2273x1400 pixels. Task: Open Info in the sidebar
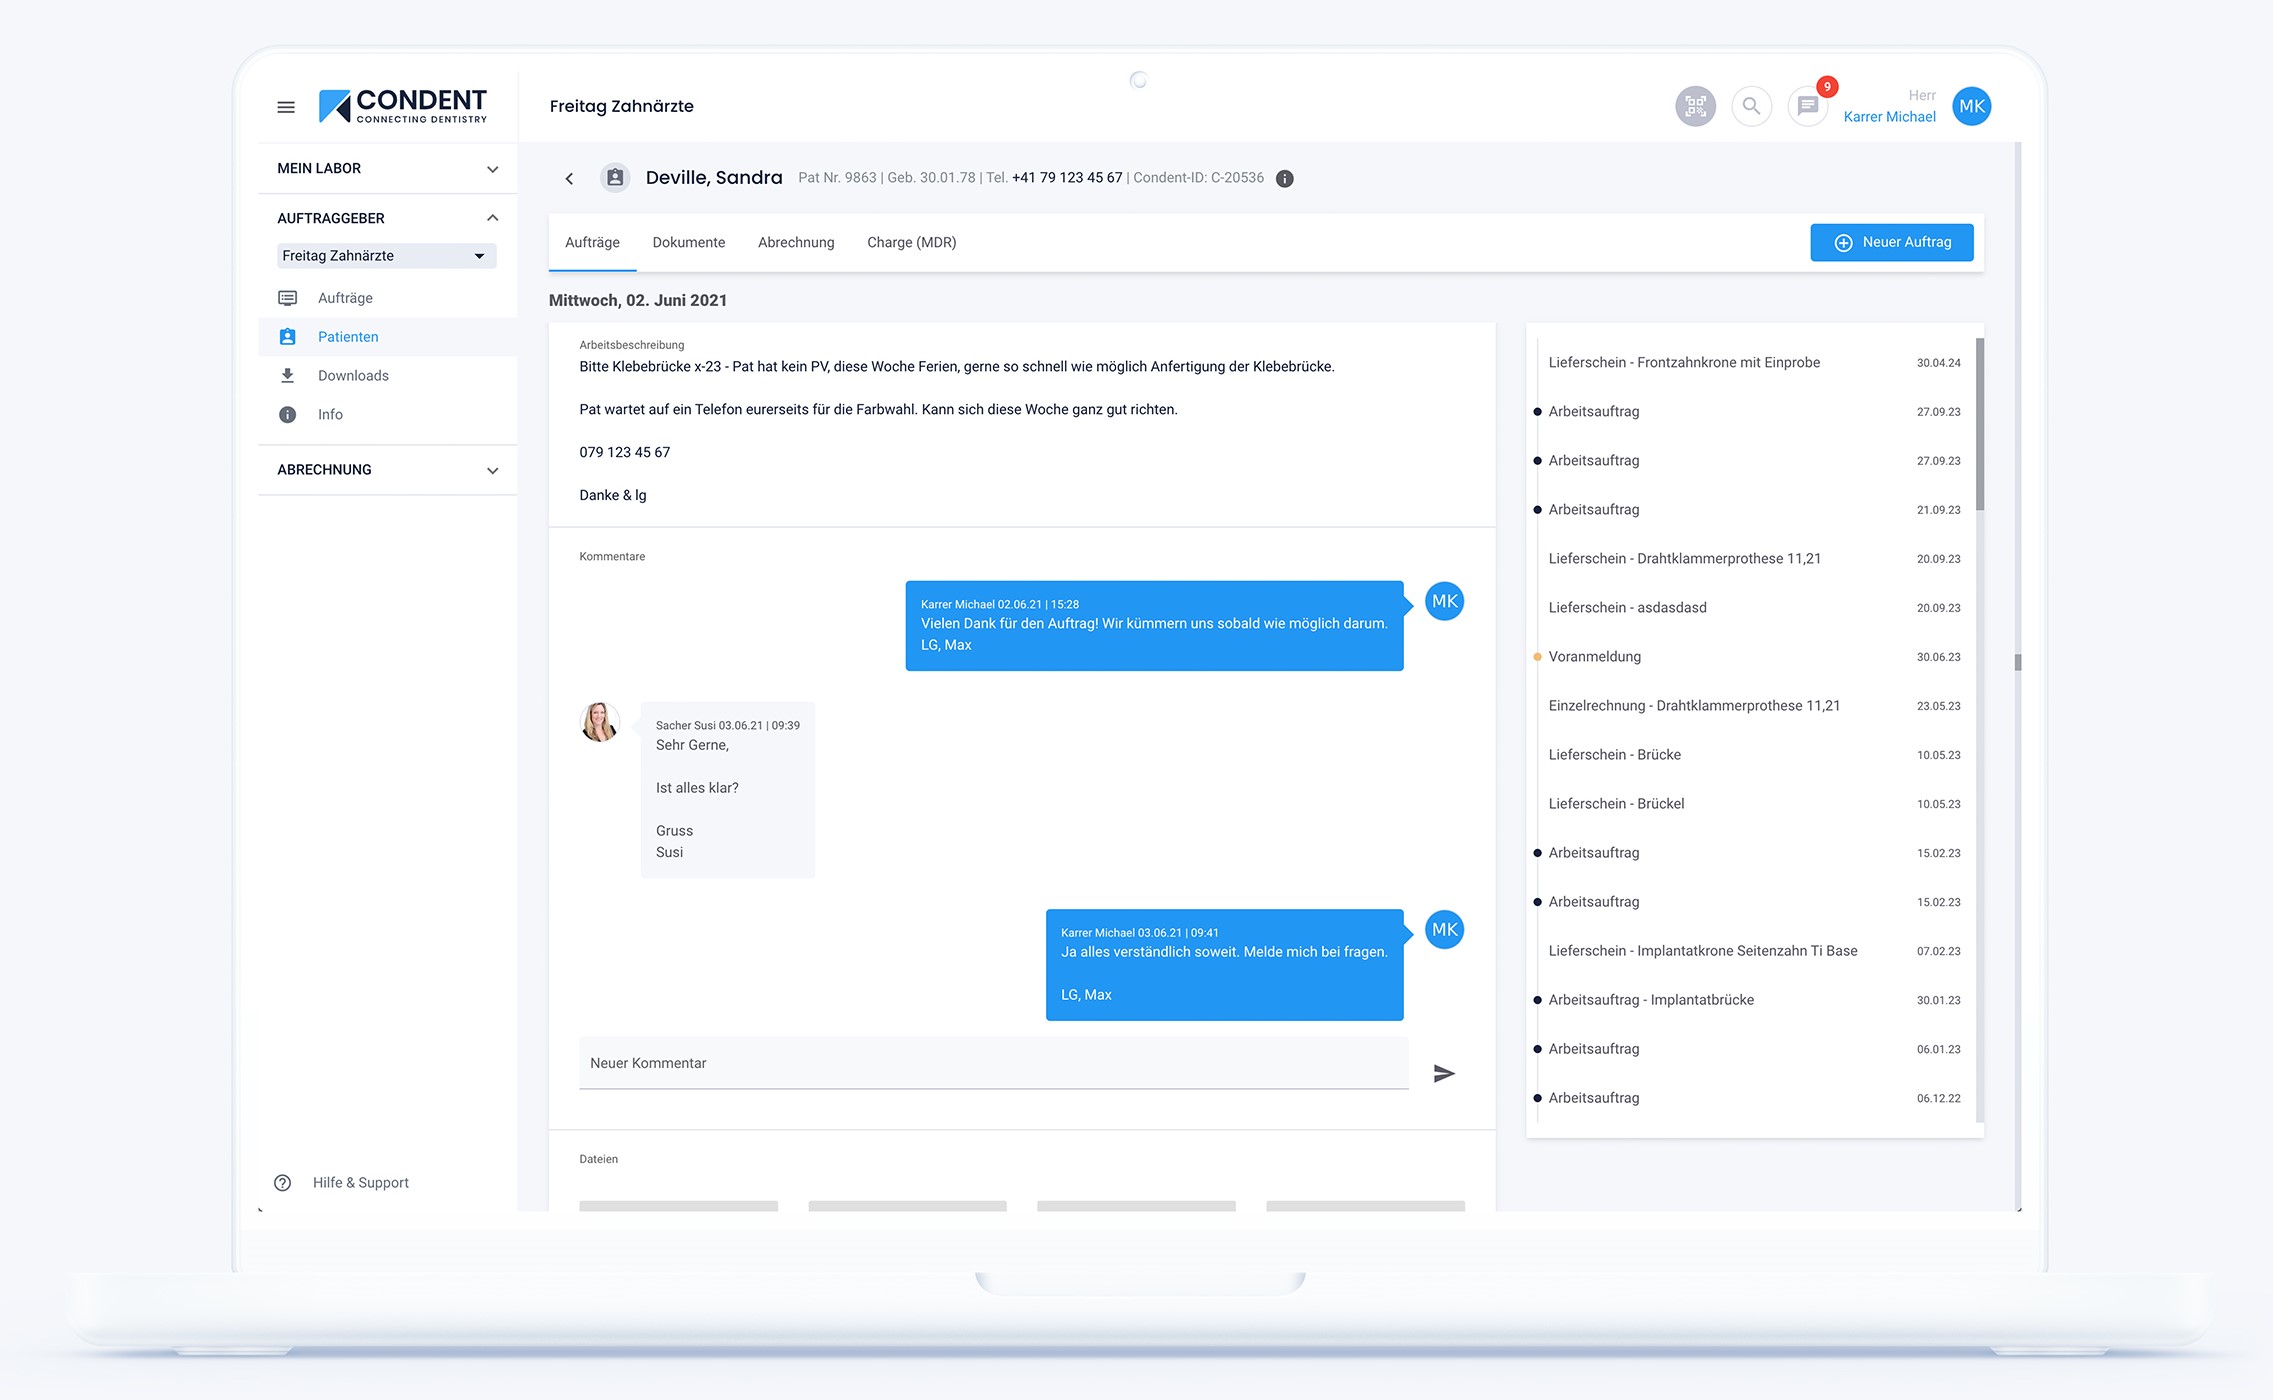coord(330,414)
